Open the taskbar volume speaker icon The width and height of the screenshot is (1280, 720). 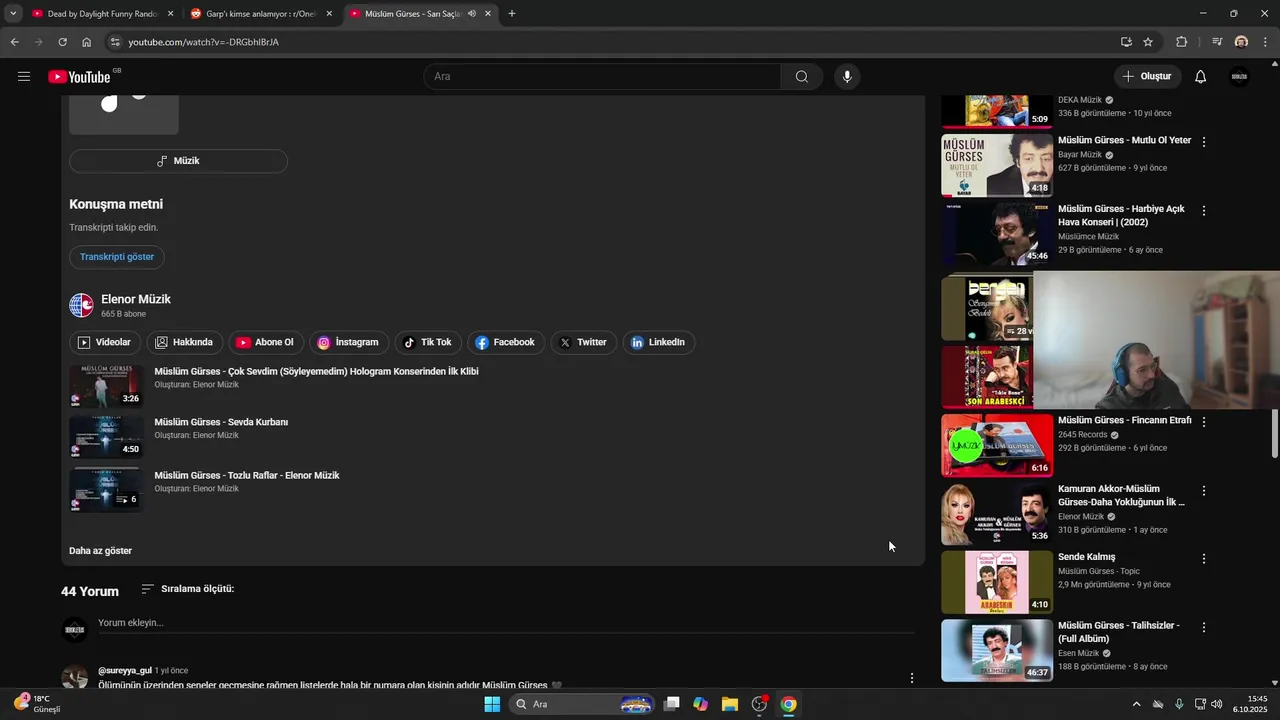[x=1217, y=704]
